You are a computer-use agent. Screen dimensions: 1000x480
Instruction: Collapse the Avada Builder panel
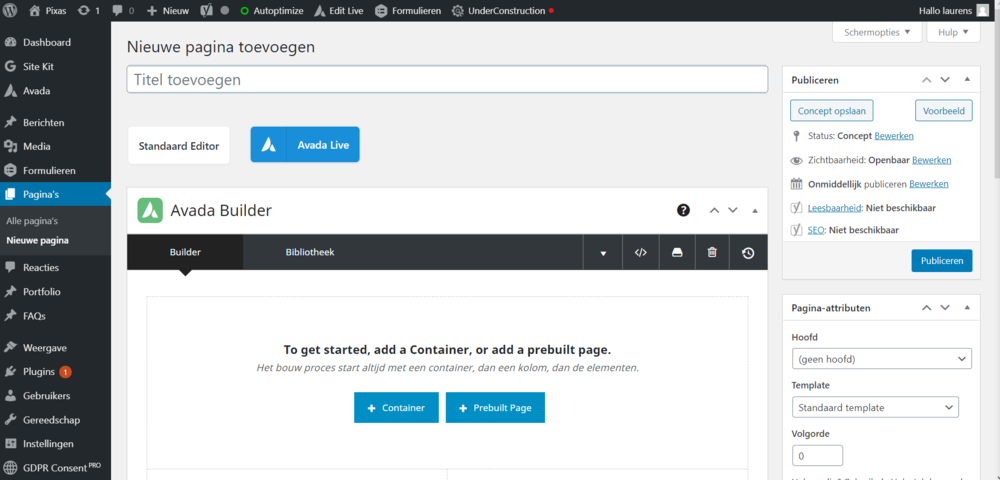(x=755, y=210)
